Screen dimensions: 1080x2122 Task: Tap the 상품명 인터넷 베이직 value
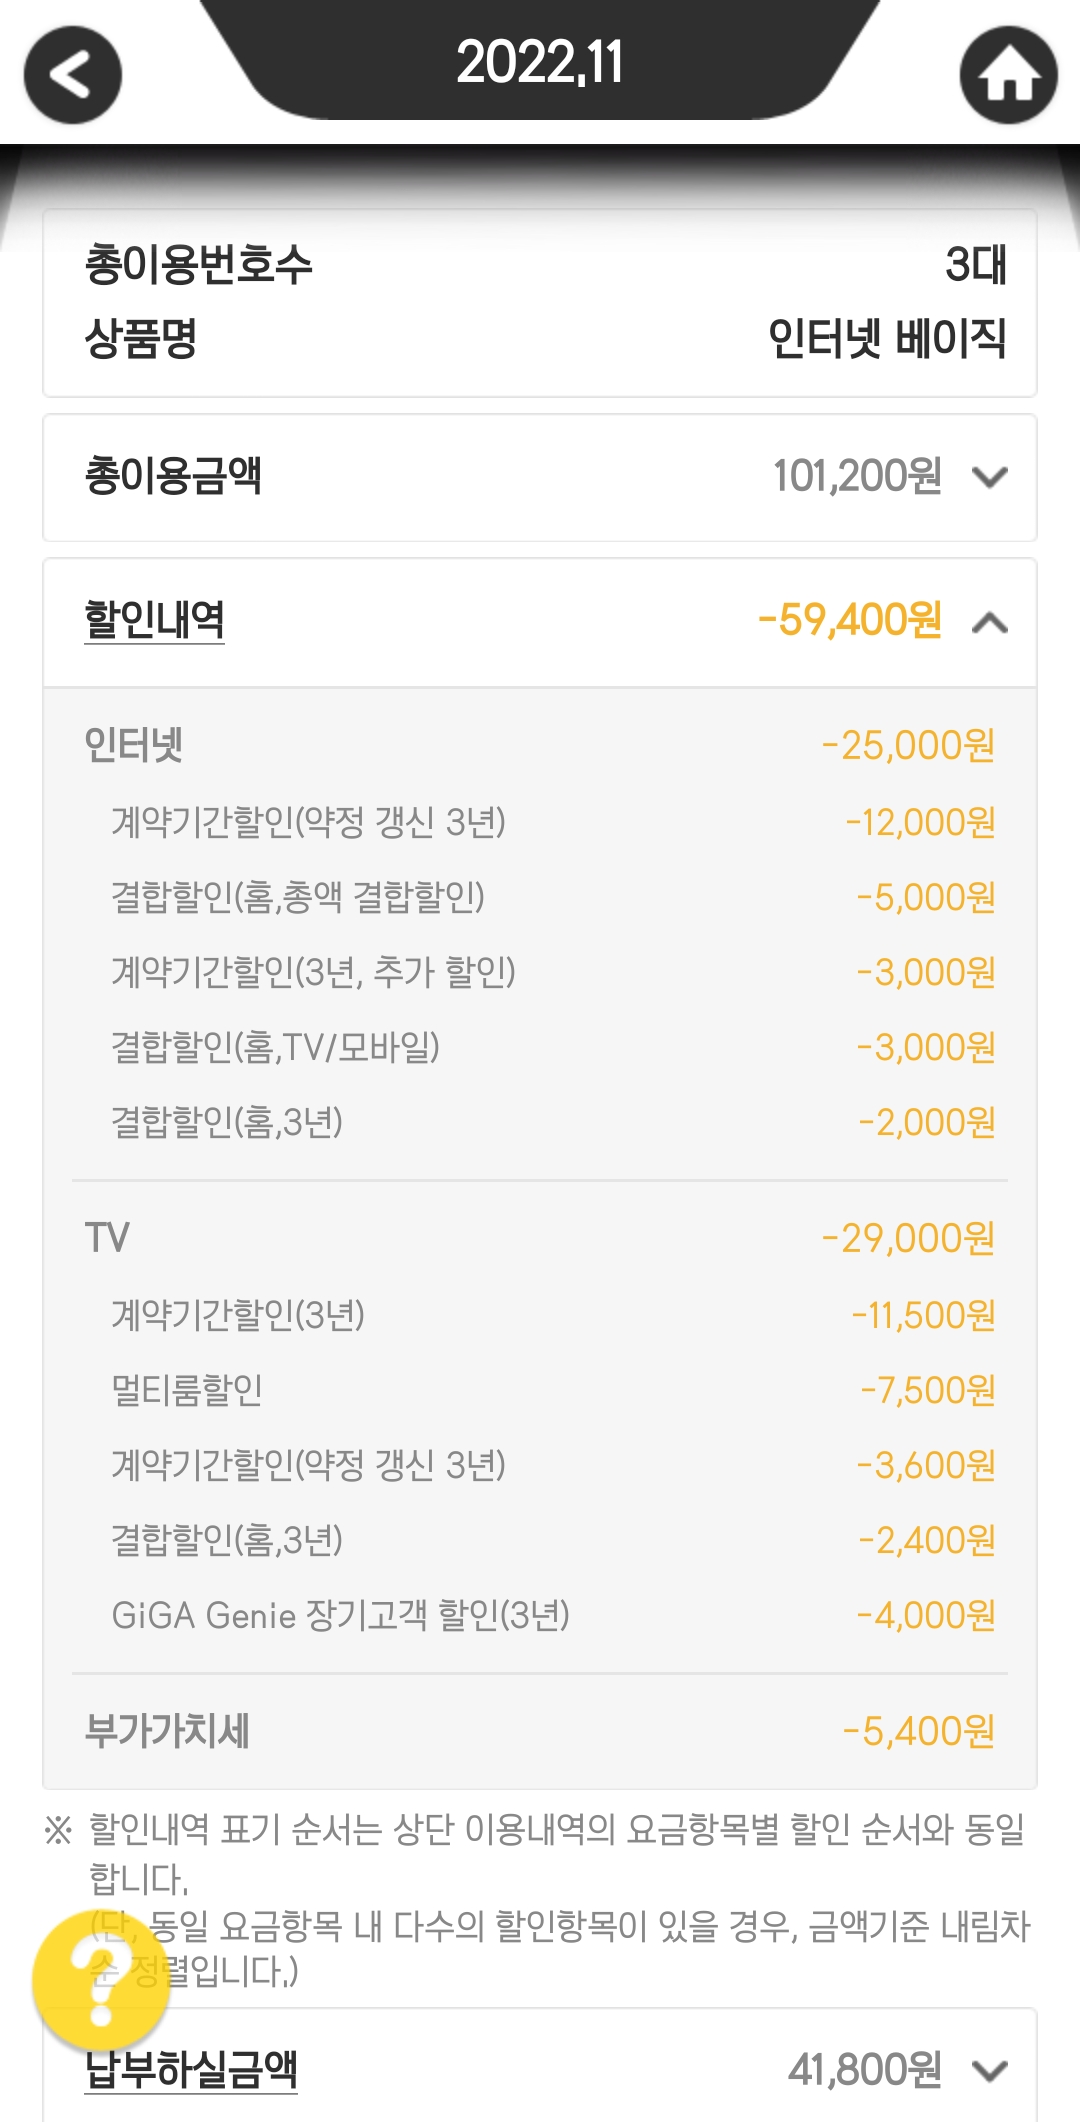[x=886, y=338]
